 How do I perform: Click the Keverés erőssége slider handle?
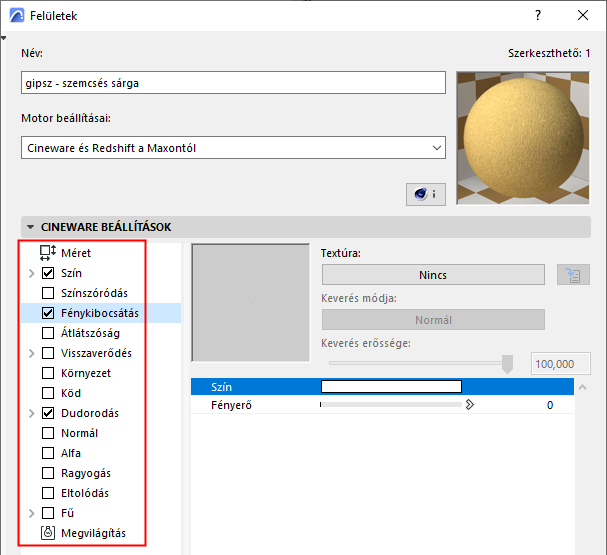pos(507,364)
